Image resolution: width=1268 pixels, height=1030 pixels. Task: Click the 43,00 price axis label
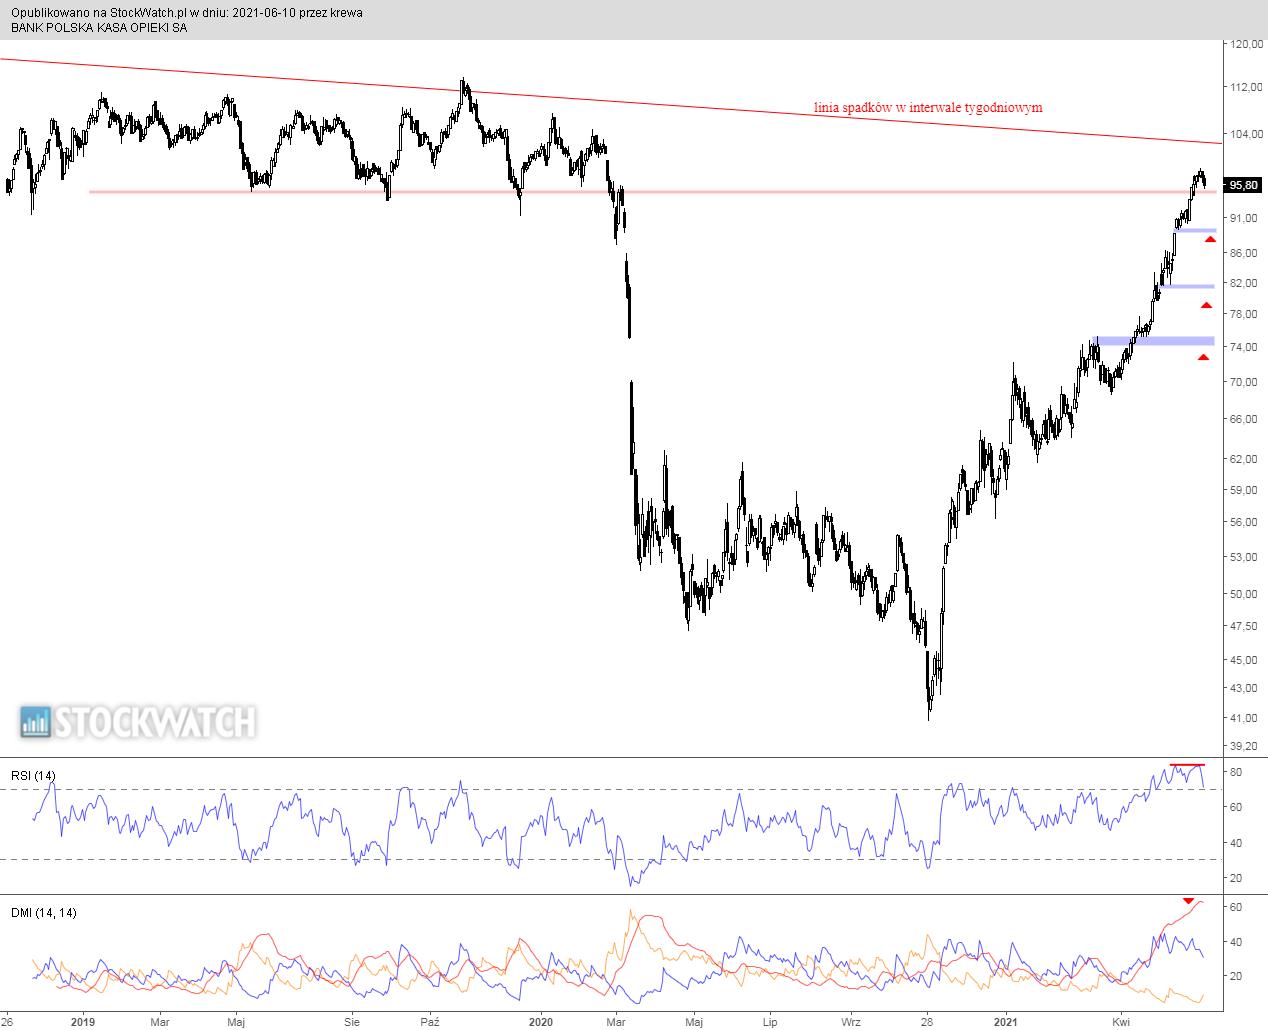tap(1244, 688)
